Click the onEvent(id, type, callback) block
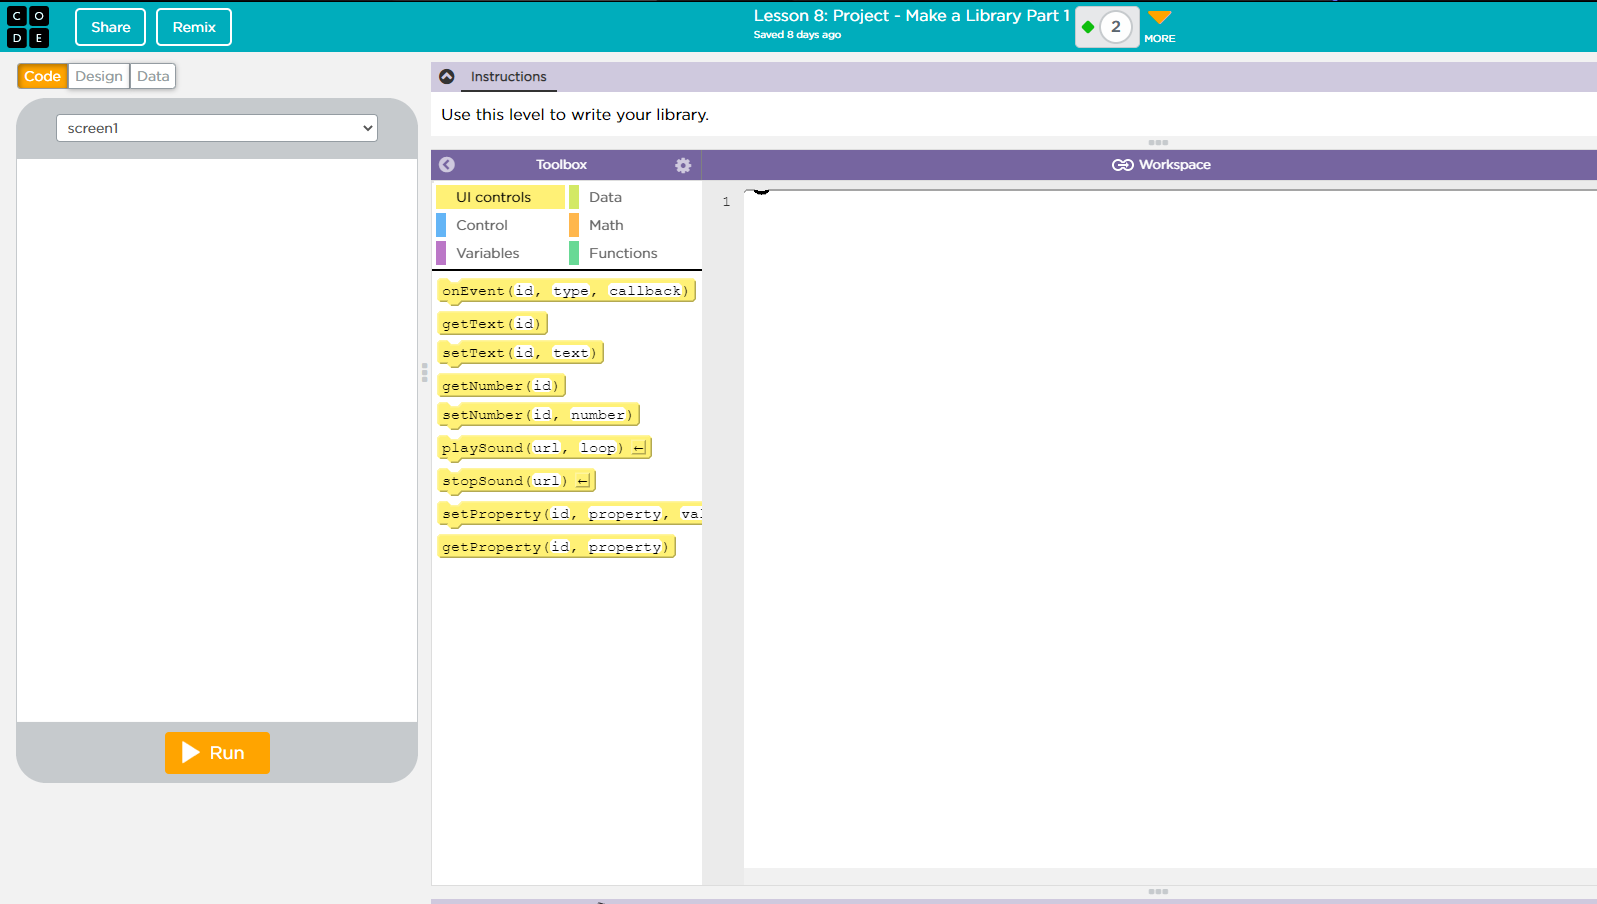 click(x=566, y=291)
